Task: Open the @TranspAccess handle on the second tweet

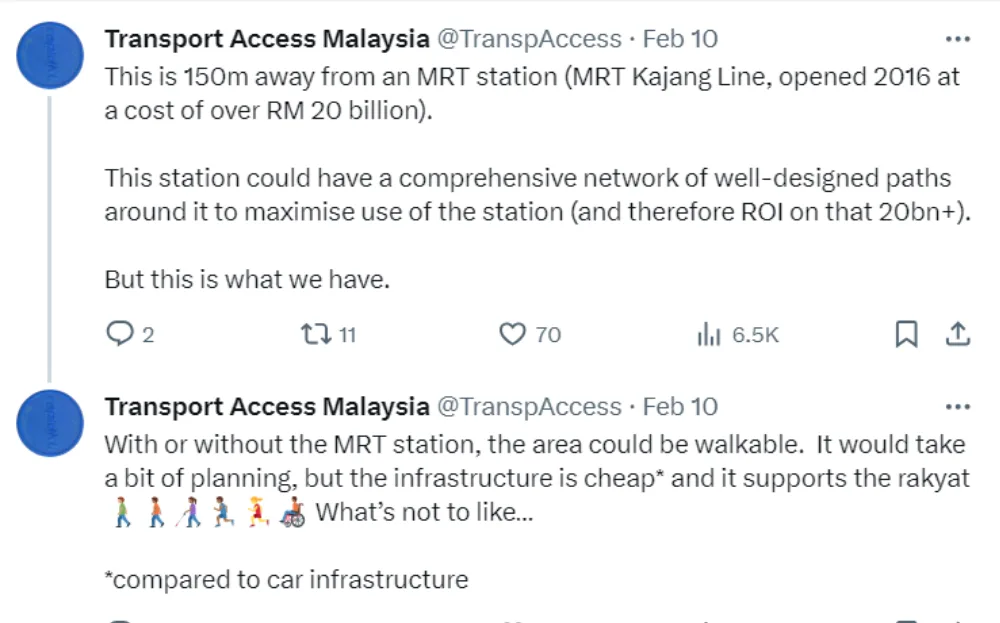Action: (529, 407)
